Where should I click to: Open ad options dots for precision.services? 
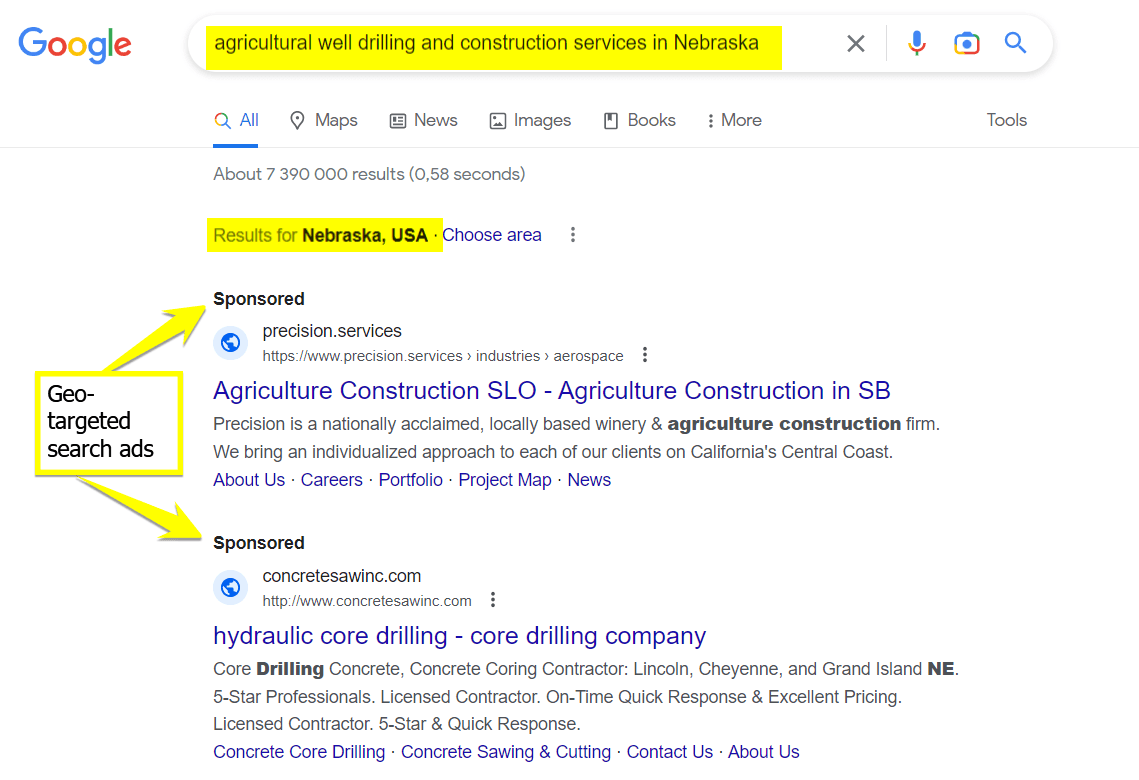pyautogui.click(x=644, y=355)
